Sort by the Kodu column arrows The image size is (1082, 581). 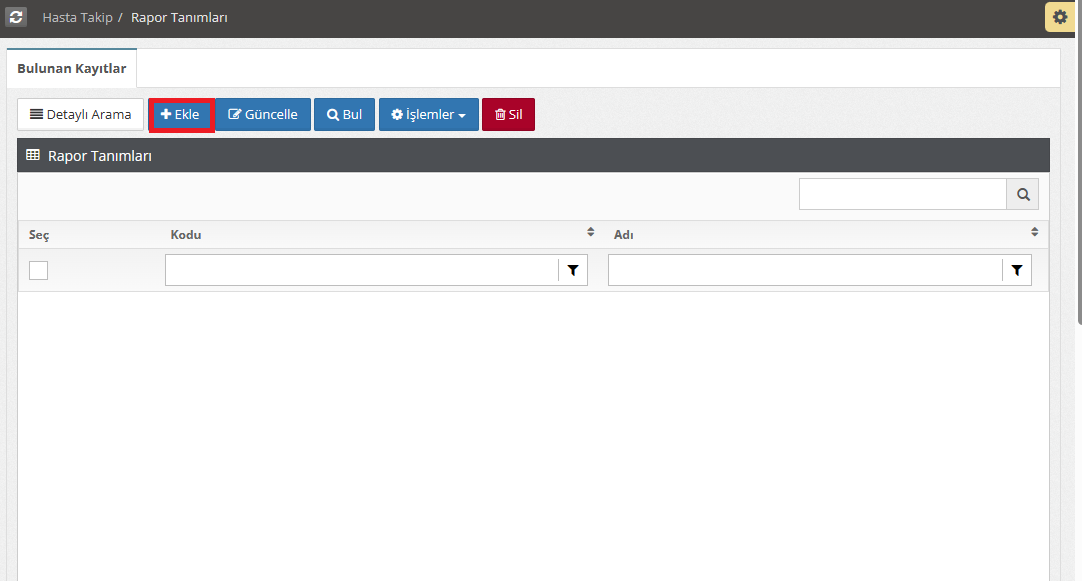(x=590, y=233)
